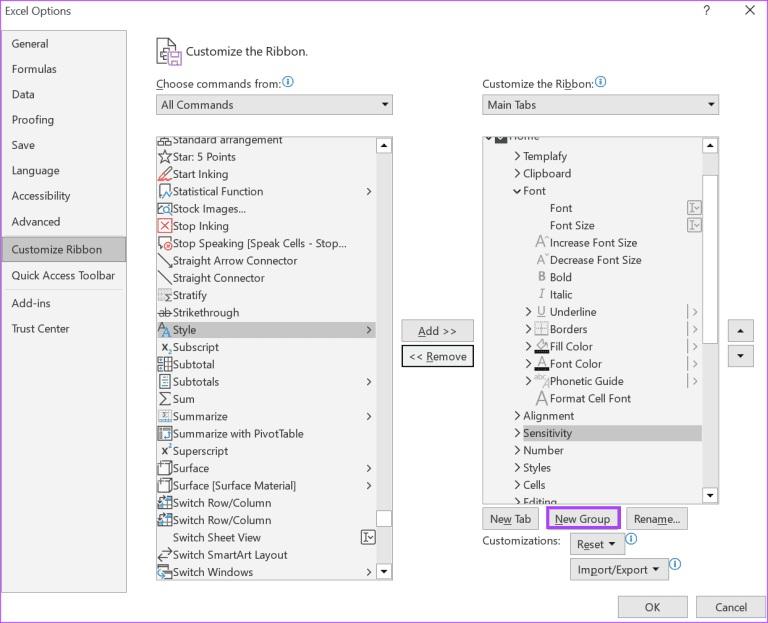The height and width of the screenshot is (623, 768).
Task: Expand the Clipboard group
Action: tap(517, 173)
